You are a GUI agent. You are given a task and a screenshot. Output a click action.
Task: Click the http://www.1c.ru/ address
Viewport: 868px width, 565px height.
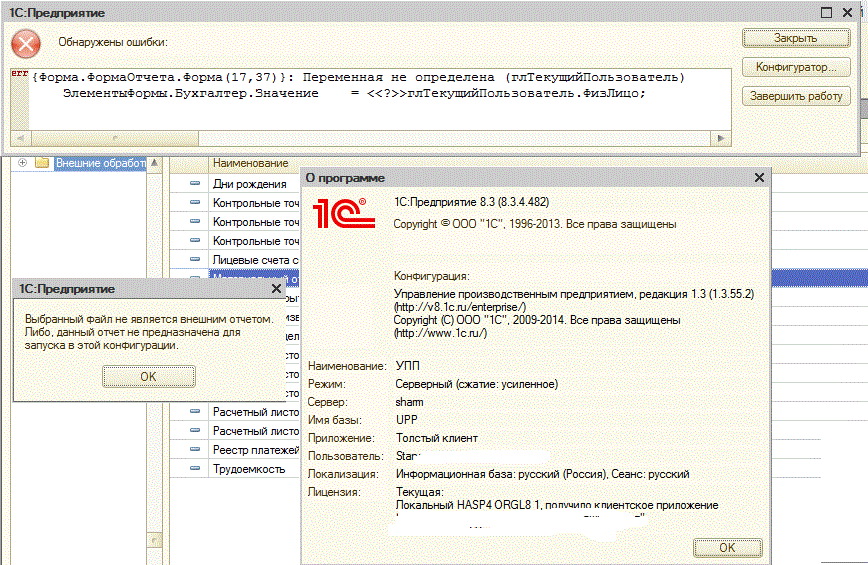tap(441, 333)
